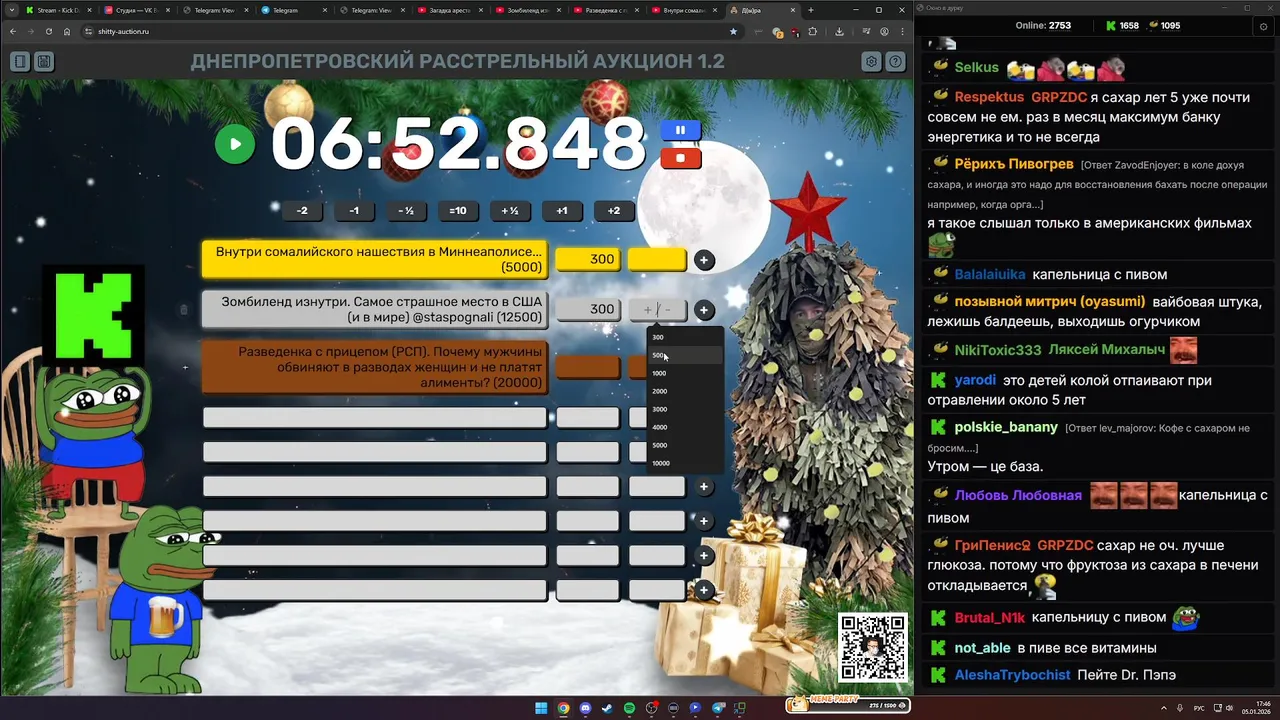Go to browser home page icon
Viewport: 1280px width, 720px height.
67,31
